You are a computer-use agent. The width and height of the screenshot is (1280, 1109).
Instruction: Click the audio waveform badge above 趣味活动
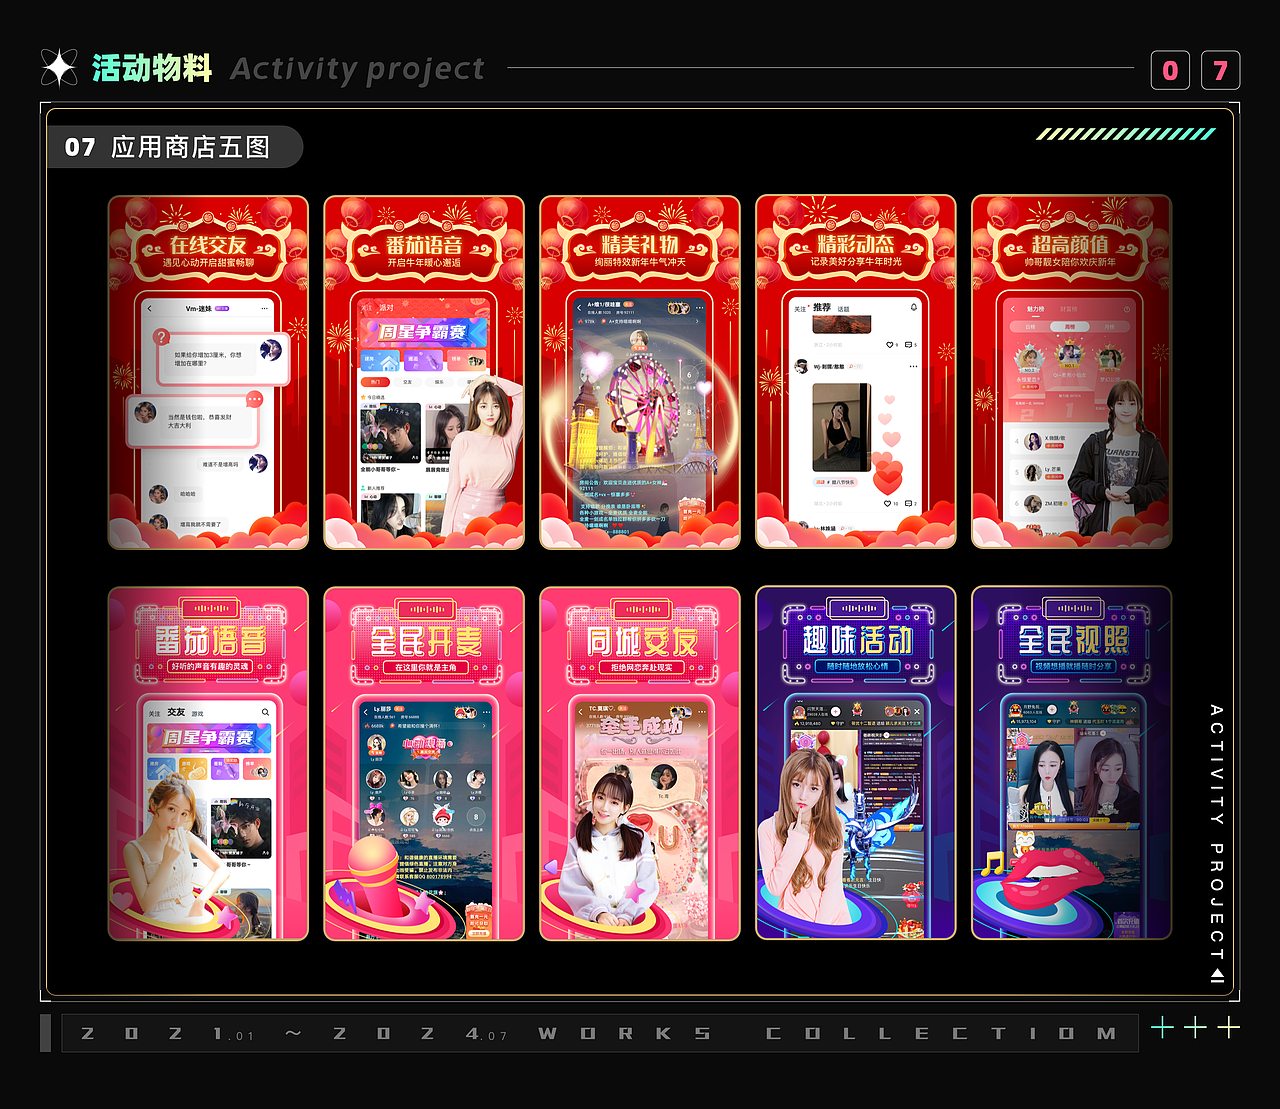coord(859,608)
